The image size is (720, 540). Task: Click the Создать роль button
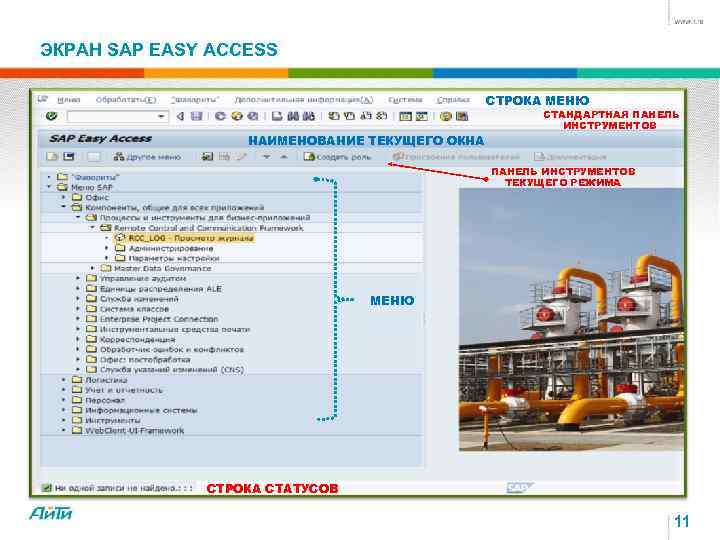point(338,157)
